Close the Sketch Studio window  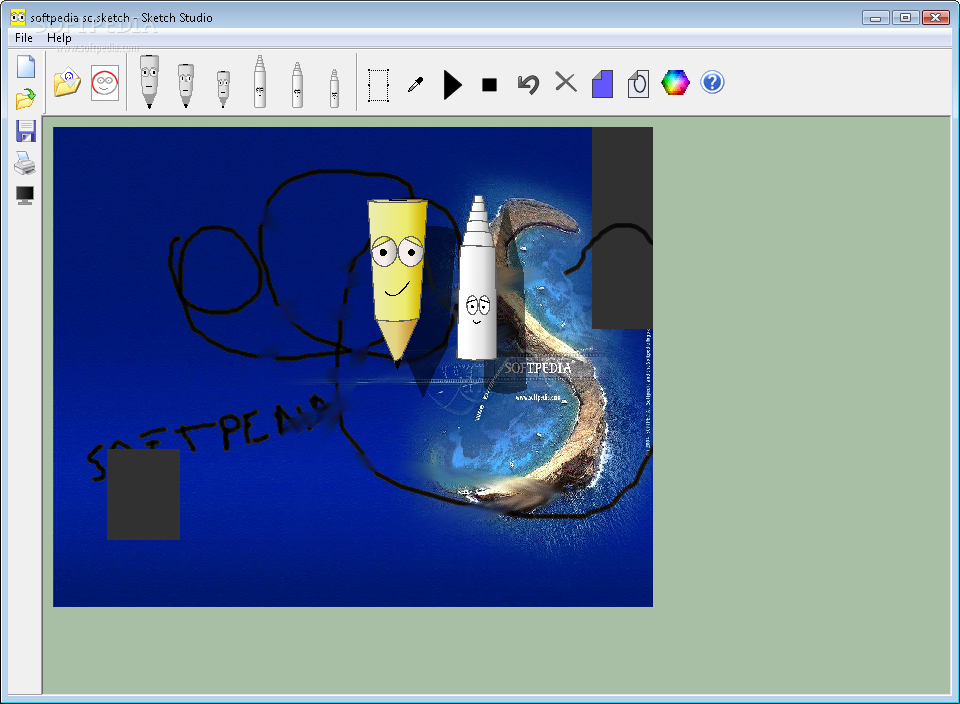[935, 18]
